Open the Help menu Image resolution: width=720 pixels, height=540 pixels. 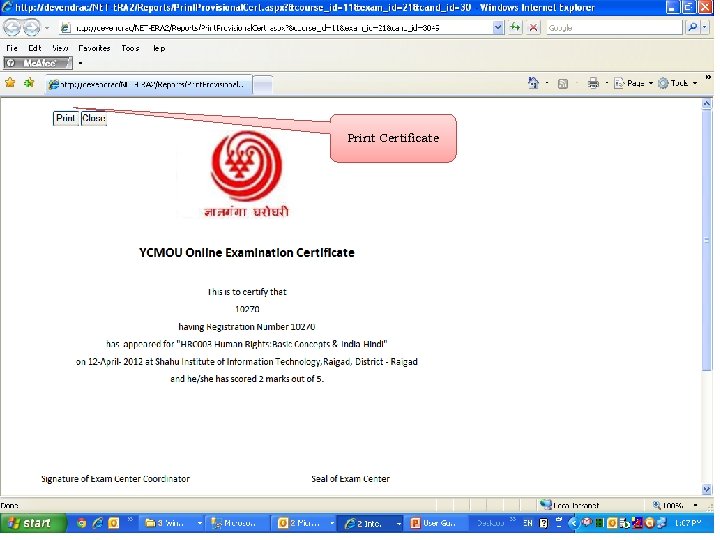tap(159, 48)
